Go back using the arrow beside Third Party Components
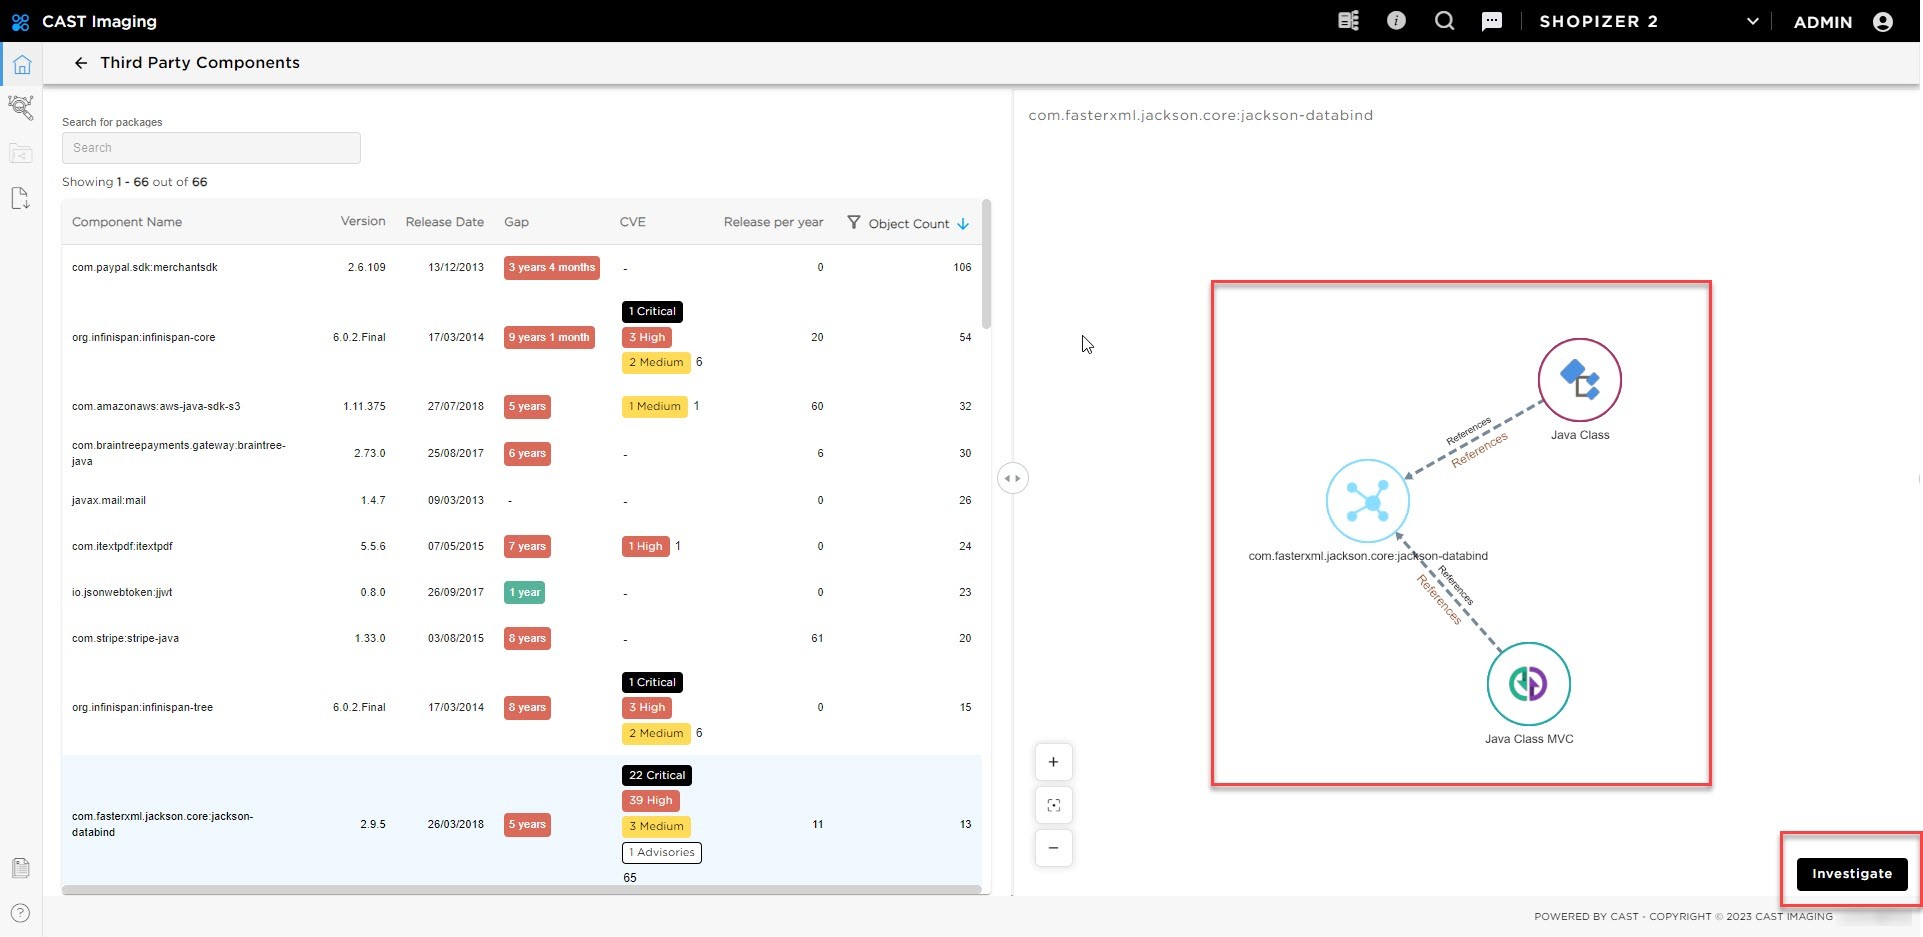 pos(81,63)
